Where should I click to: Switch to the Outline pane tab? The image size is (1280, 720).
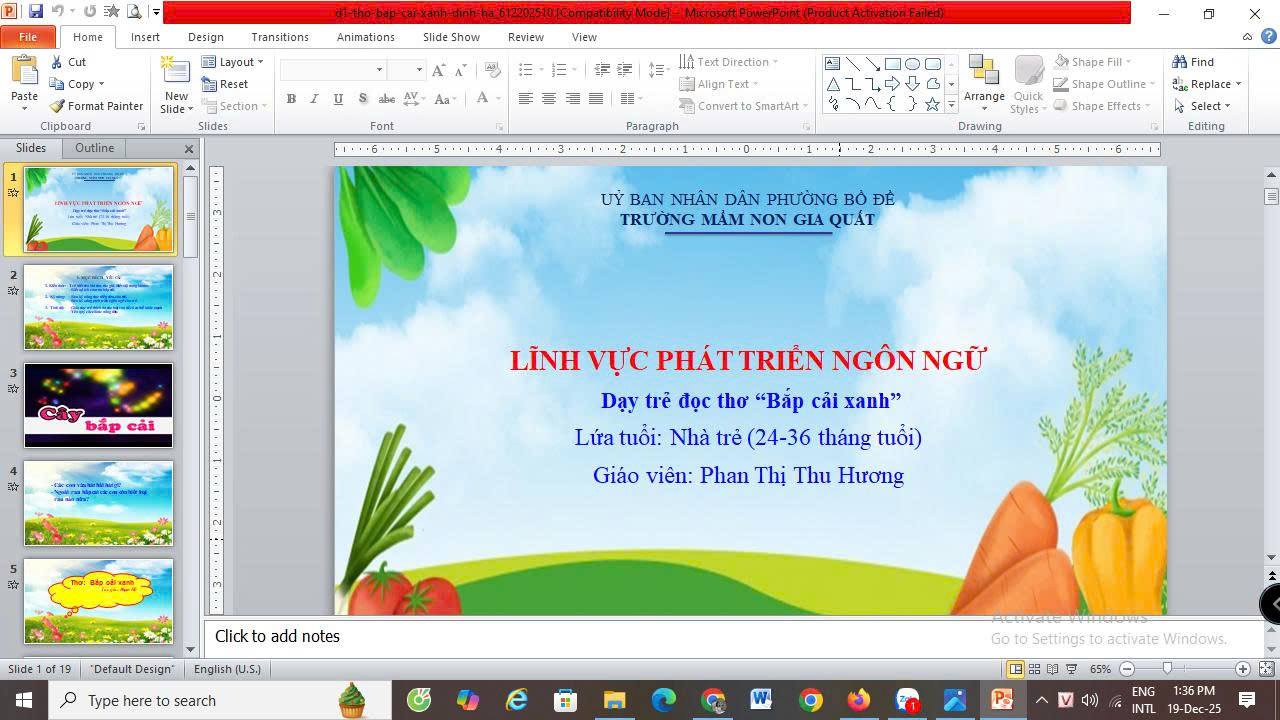tap(95, 148)
